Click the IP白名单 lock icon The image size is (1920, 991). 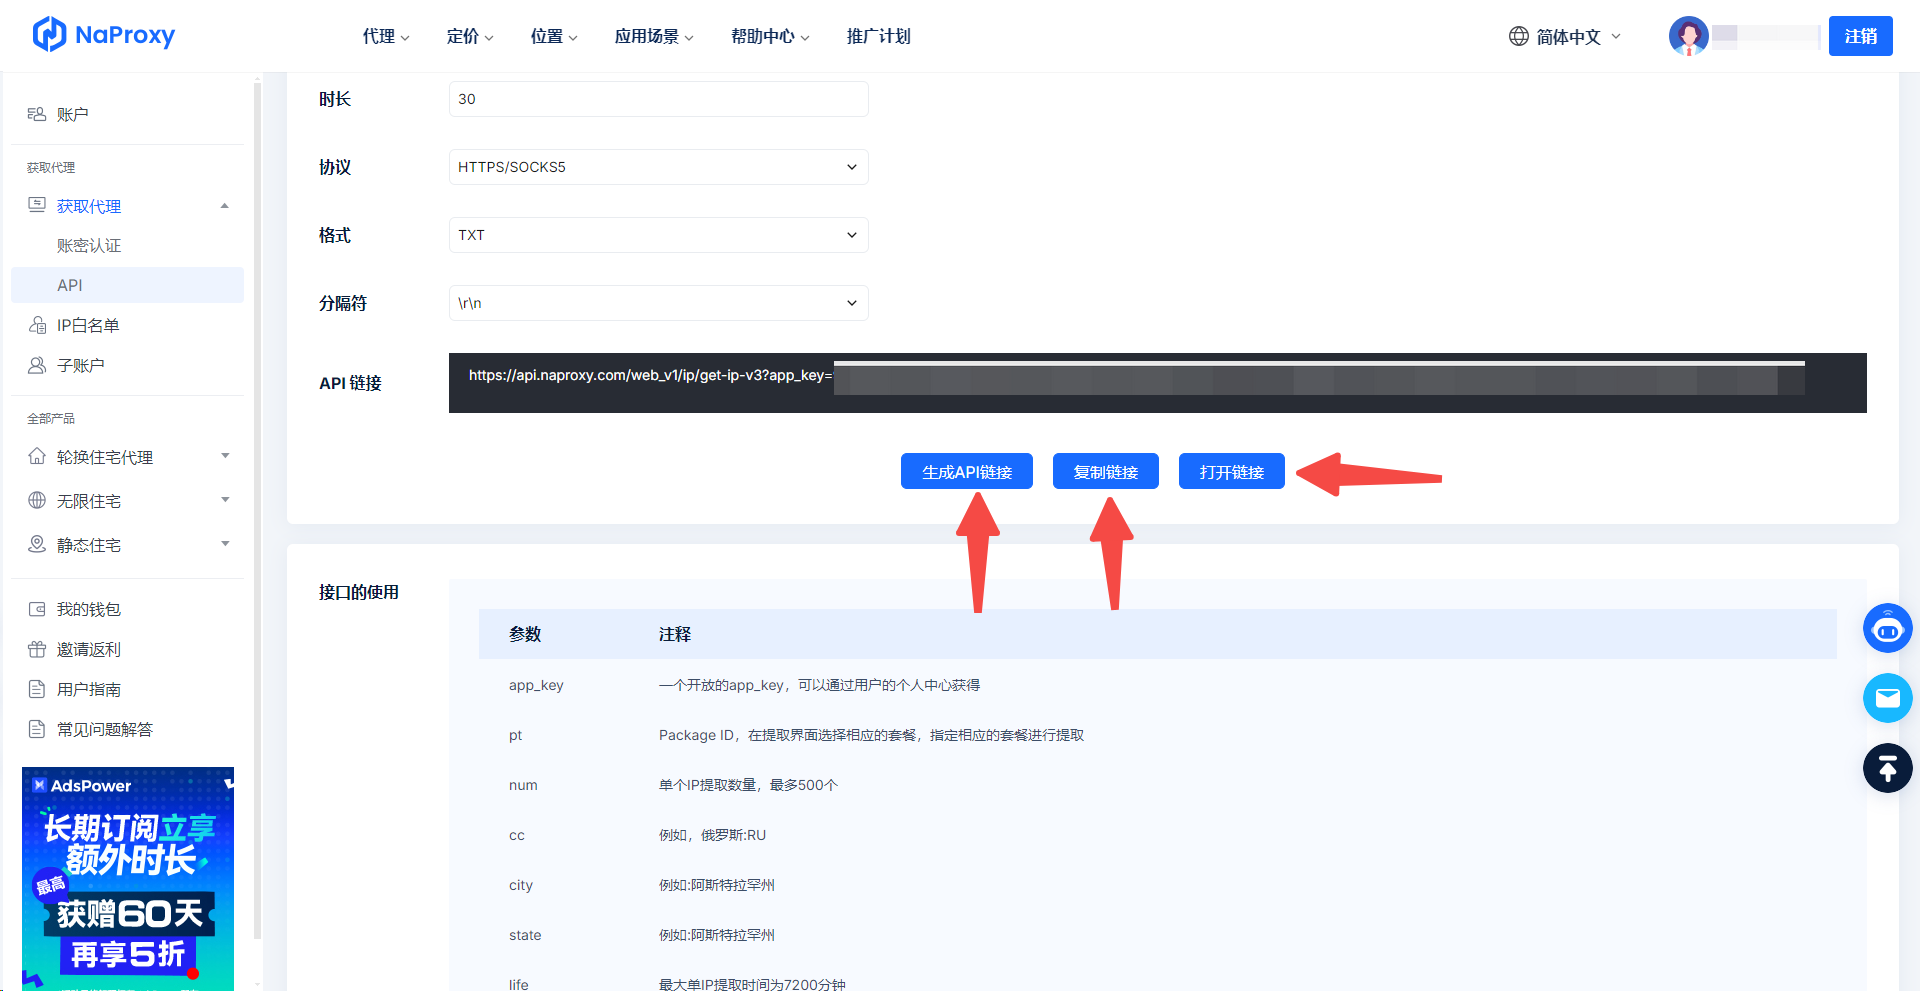[x=37, y=325]
